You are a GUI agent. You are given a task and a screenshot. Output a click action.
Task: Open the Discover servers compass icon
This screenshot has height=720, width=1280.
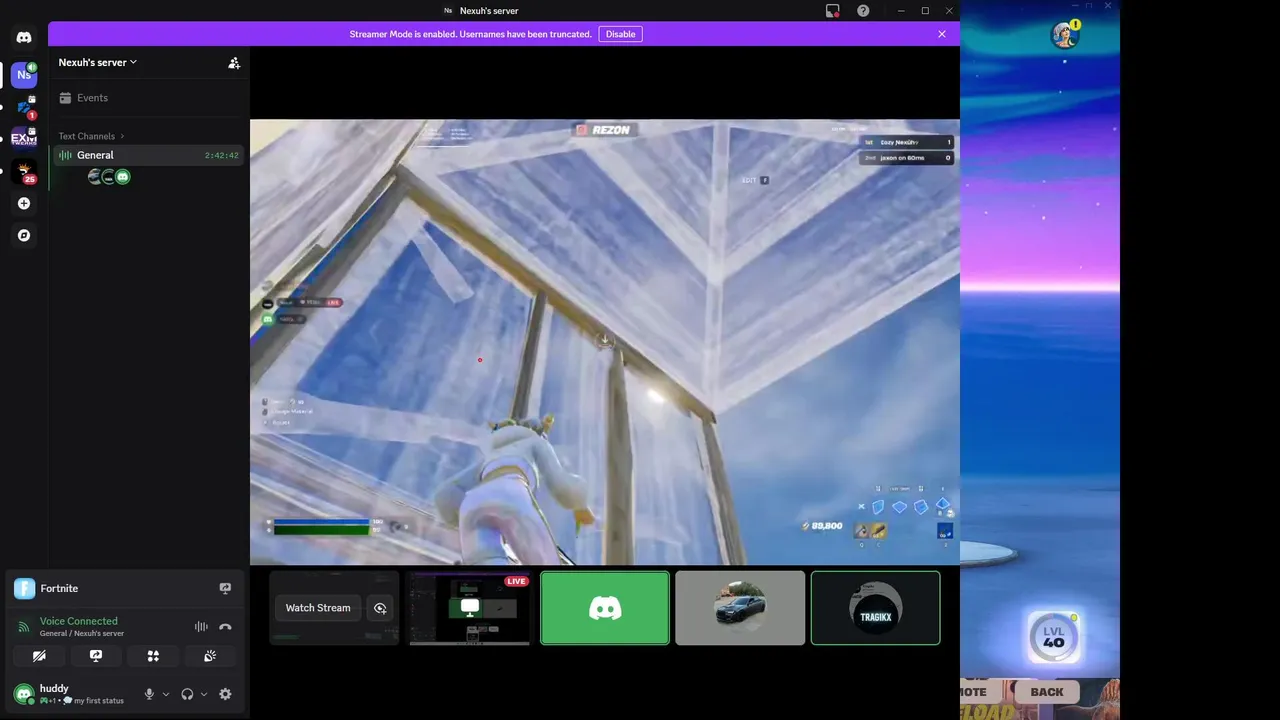[x=24, y=236]
